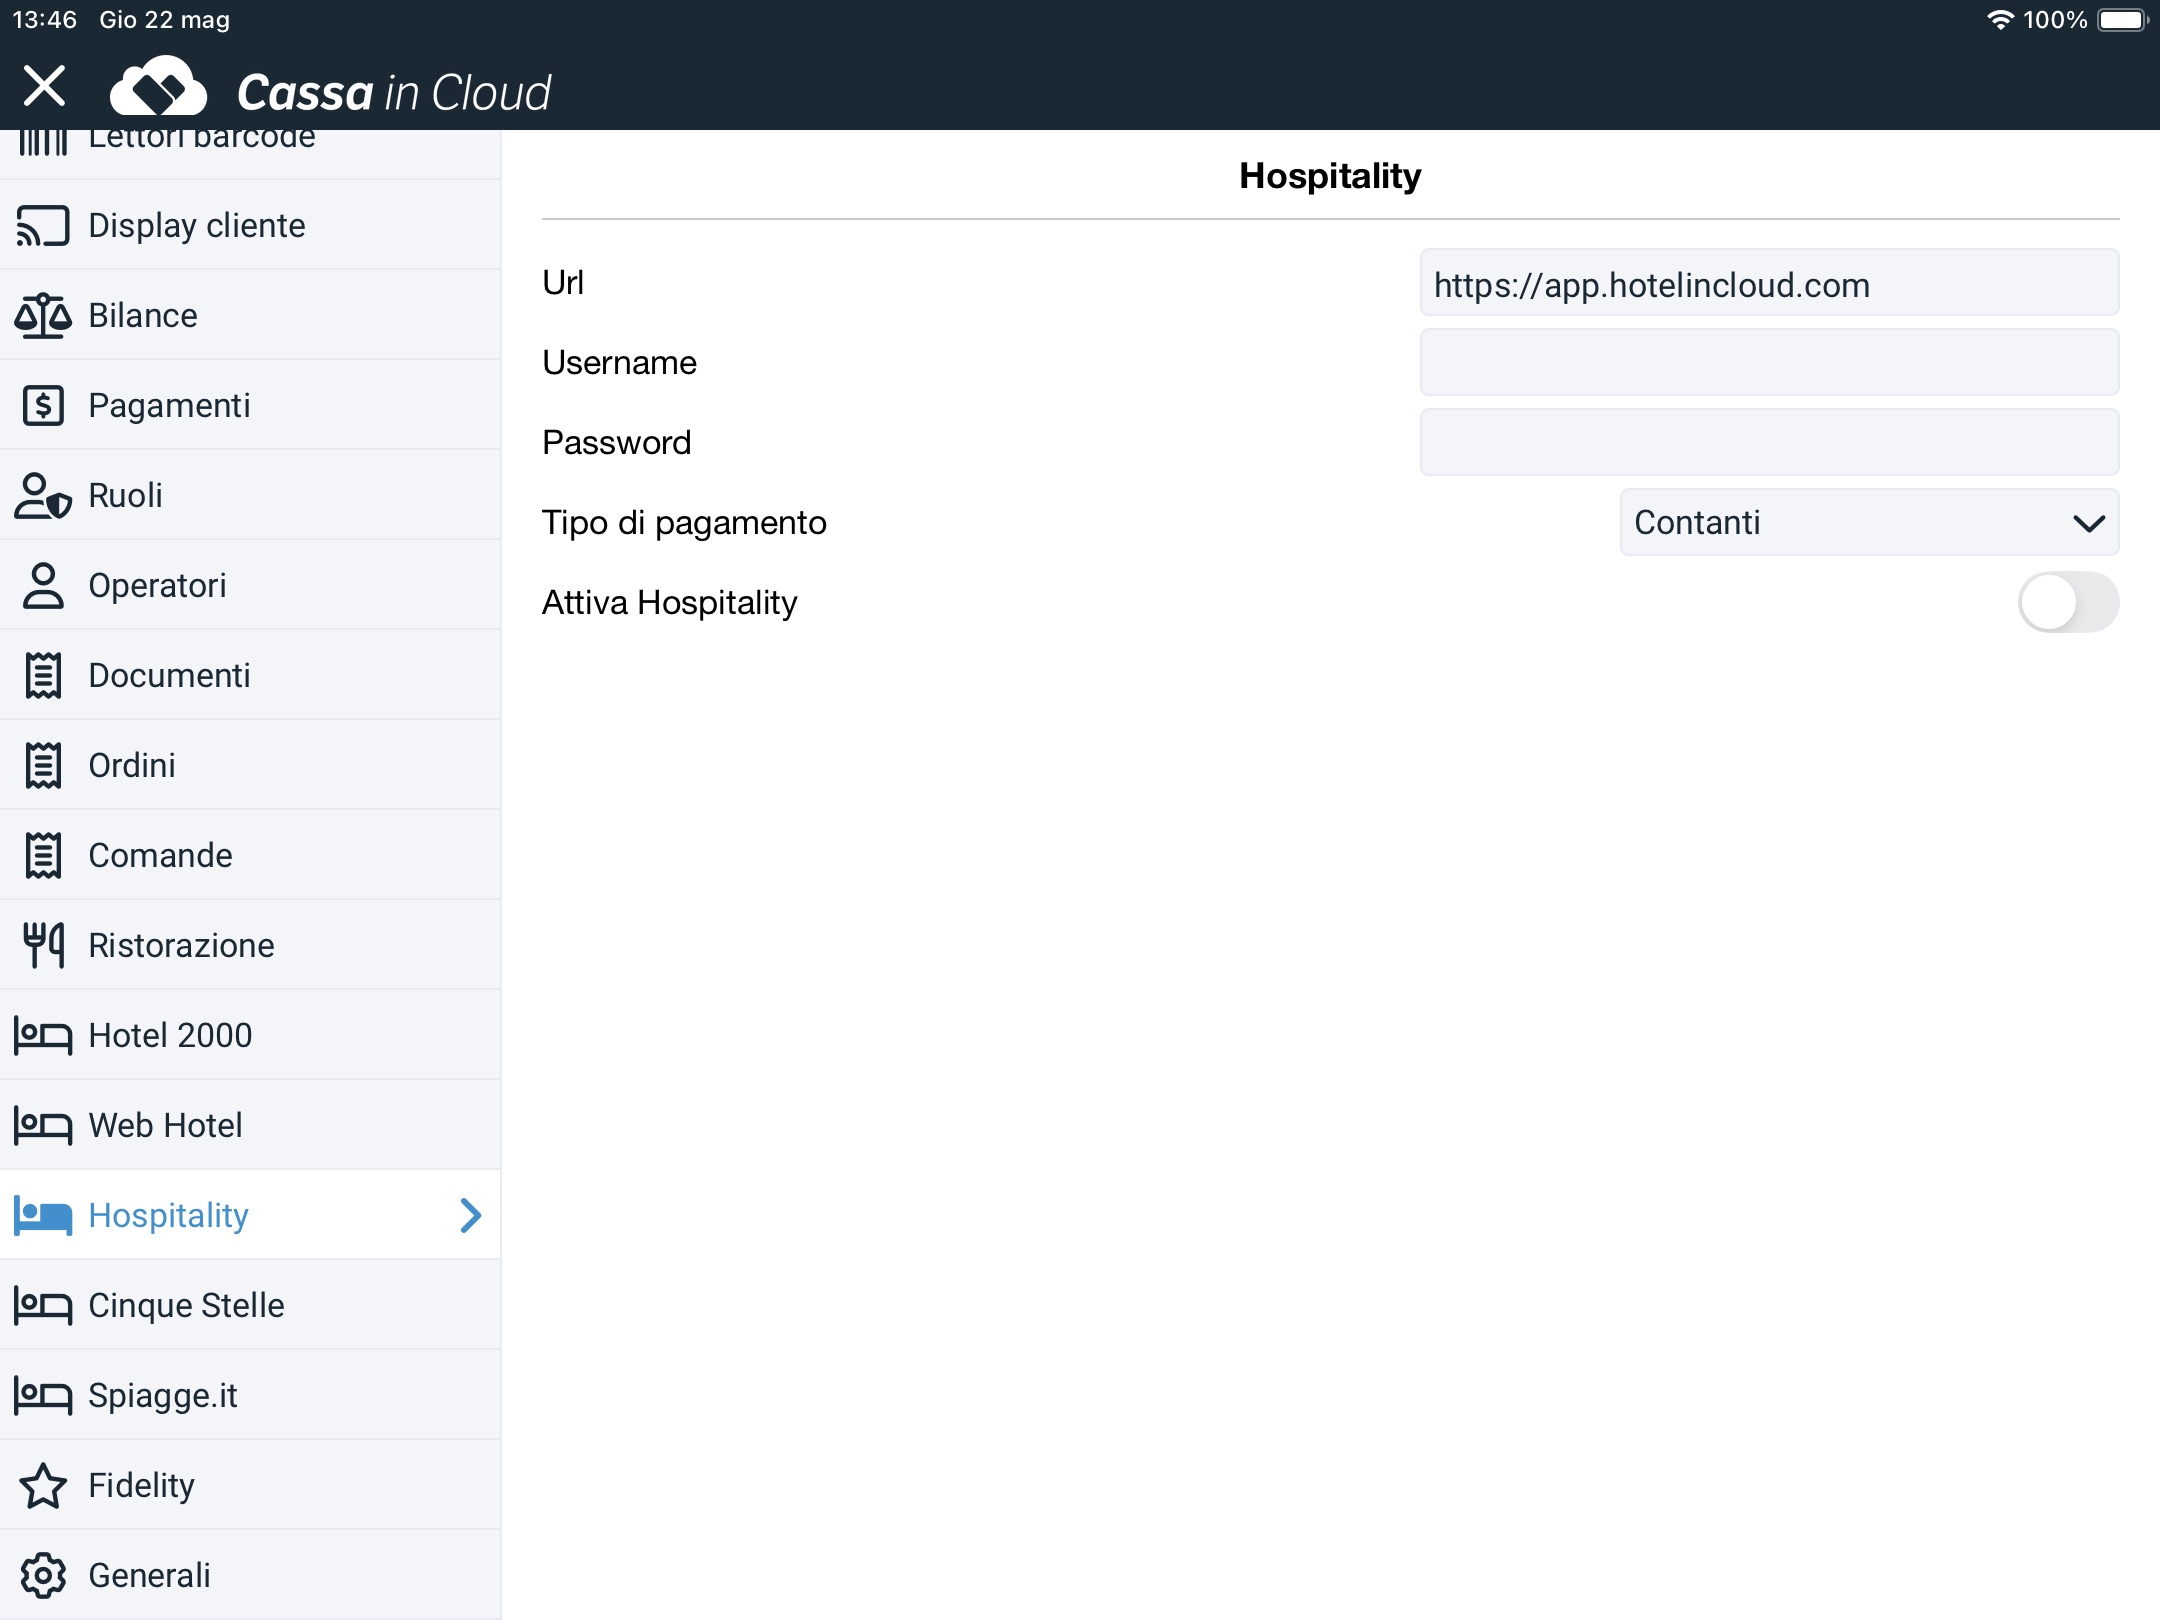Click the Generali gear icon
Viewport: 2160px width, 1620px height.
tap(43, 1576)
